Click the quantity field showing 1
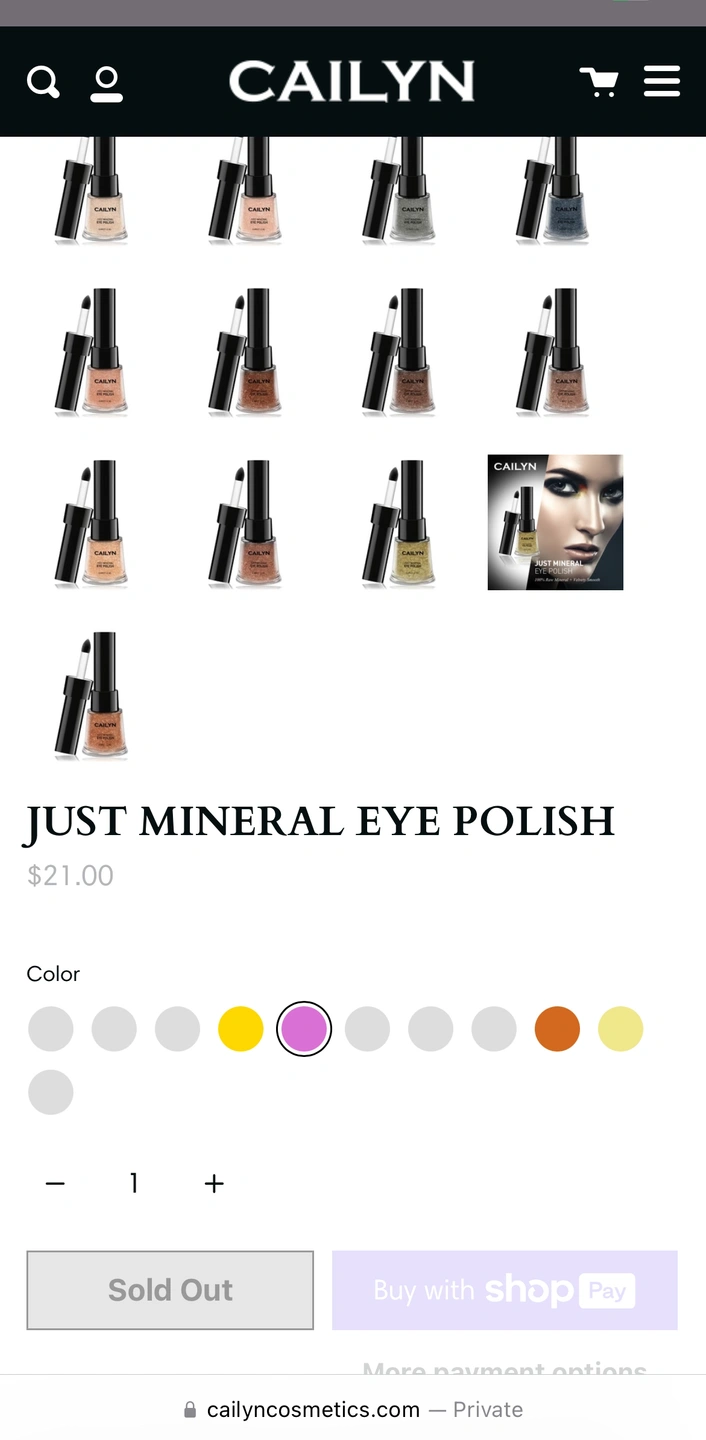706x1440 pixels. 134,1184
